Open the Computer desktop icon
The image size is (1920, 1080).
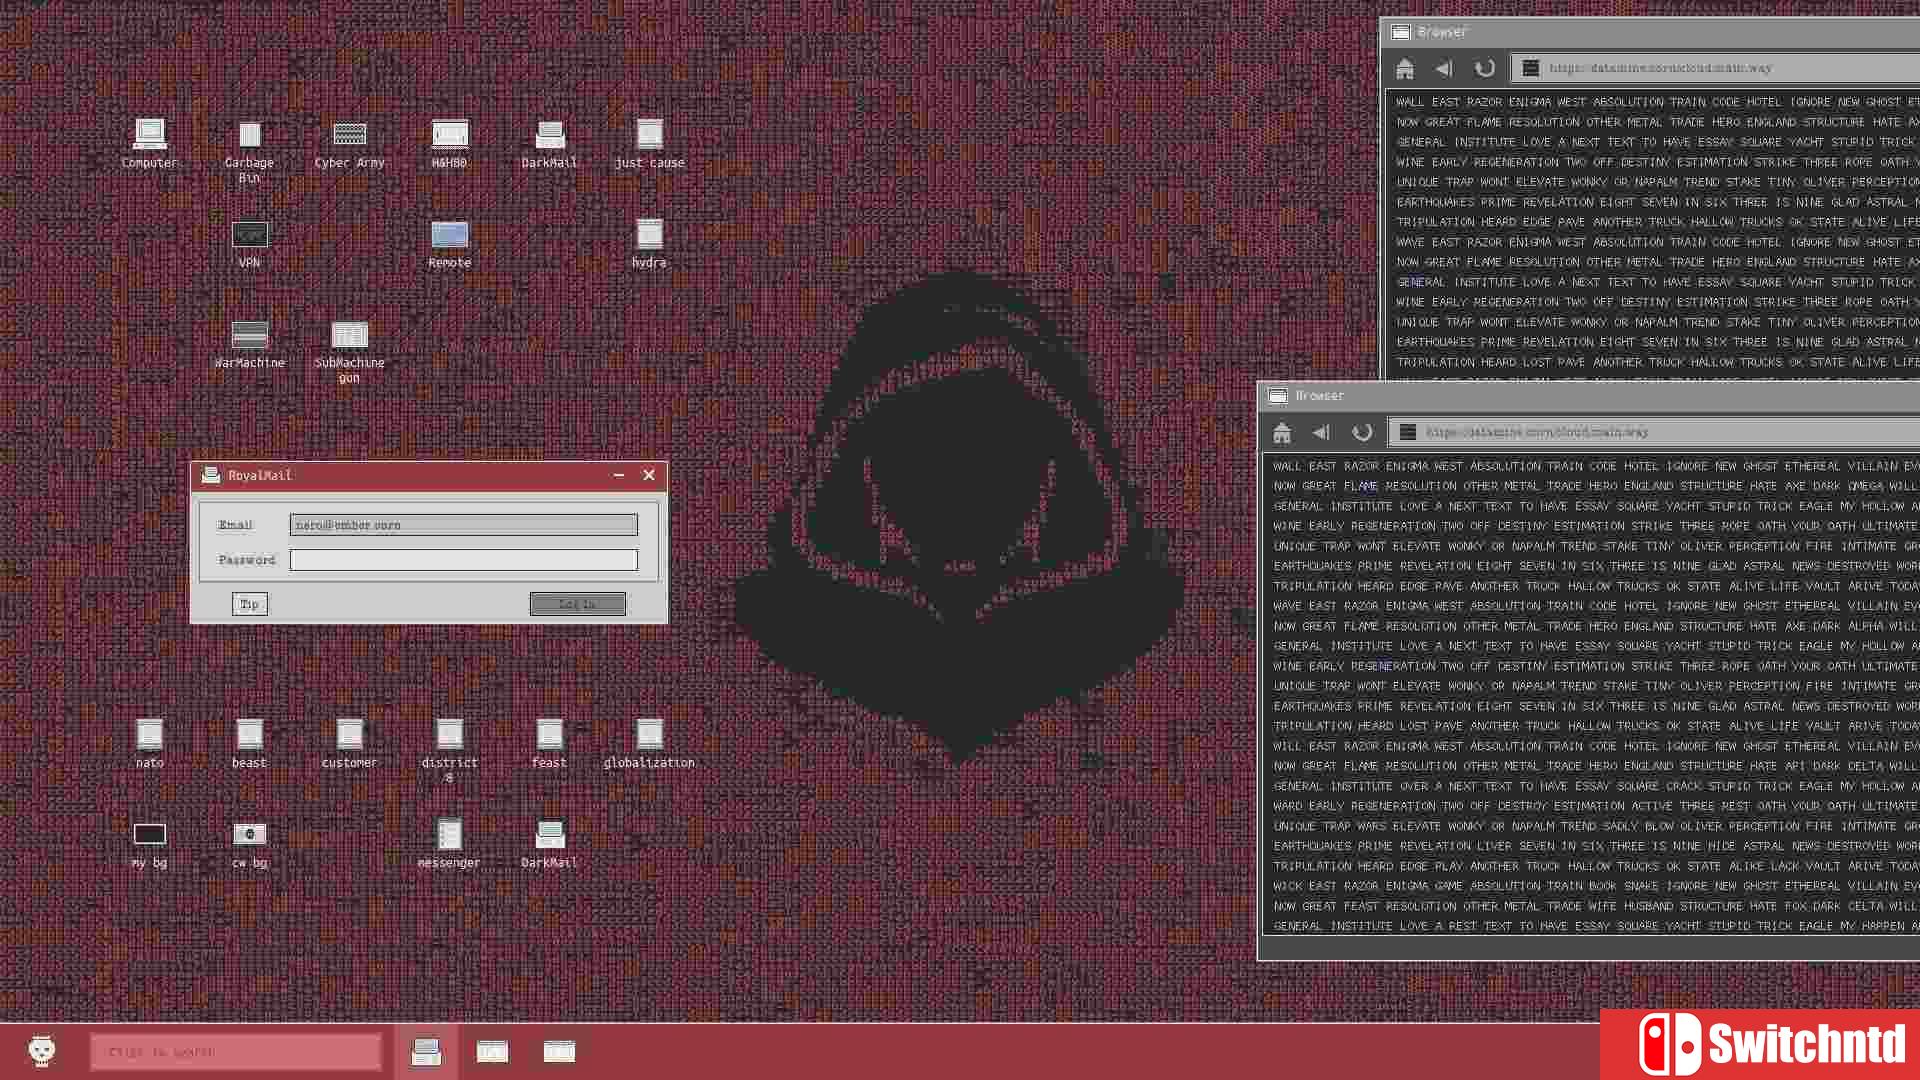tap(149, 143)
